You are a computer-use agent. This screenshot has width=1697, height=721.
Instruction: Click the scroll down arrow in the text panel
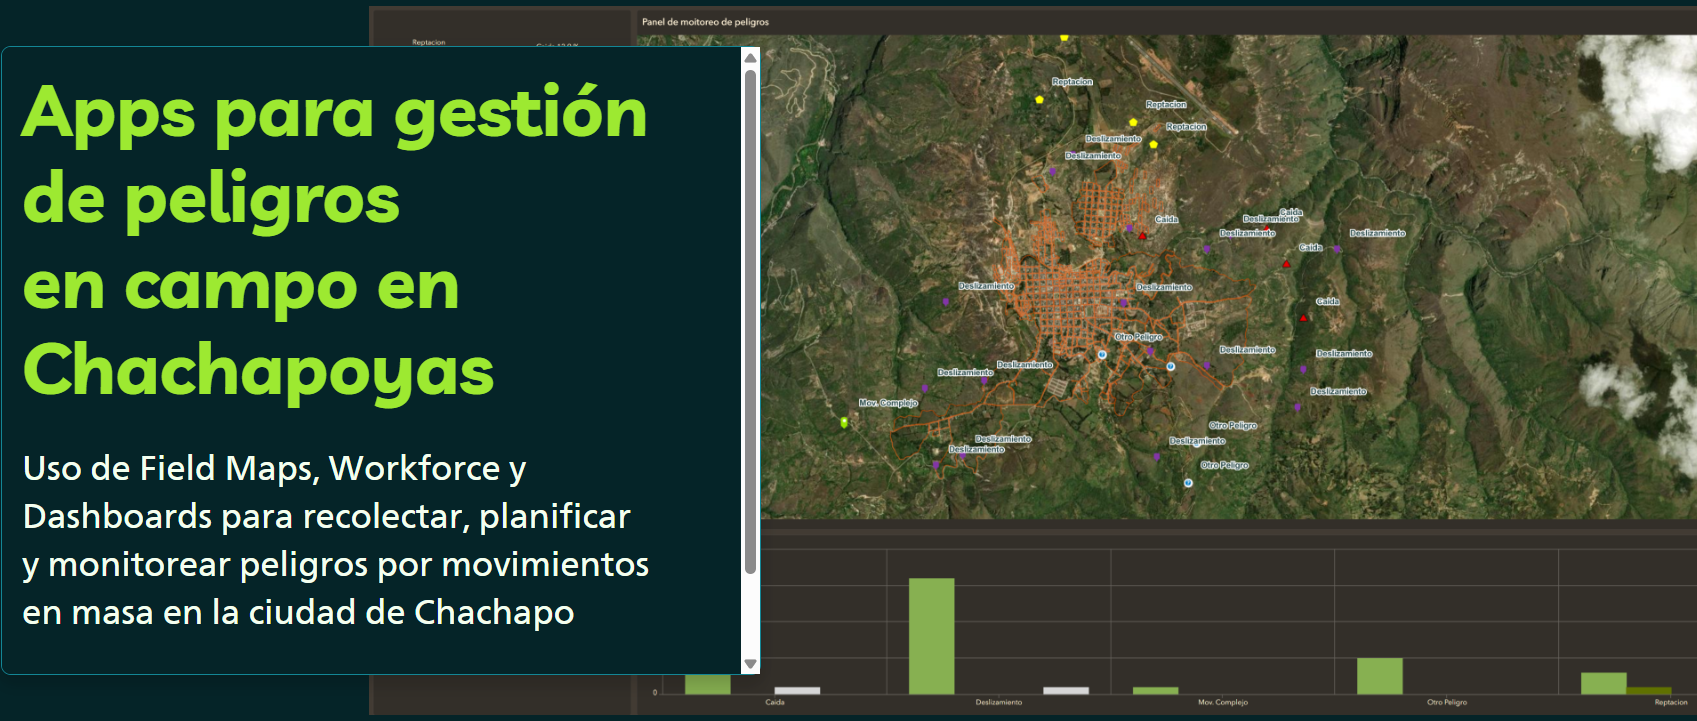750,664
